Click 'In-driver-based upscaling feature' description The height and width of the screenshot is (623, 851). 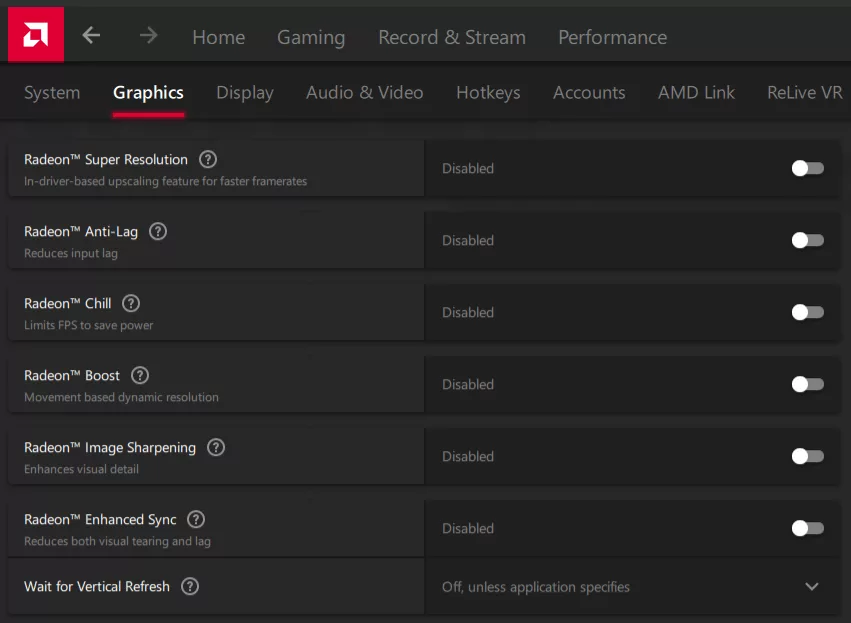(x=165, y=181)
